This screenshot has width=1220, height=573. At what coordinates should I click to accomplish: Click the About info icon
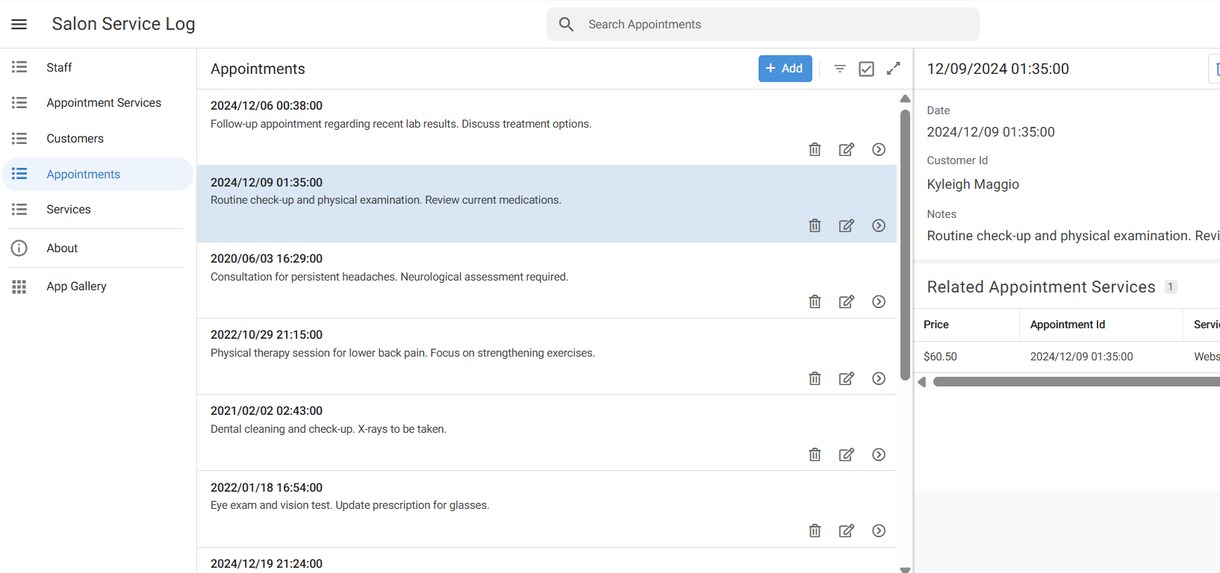19,248
